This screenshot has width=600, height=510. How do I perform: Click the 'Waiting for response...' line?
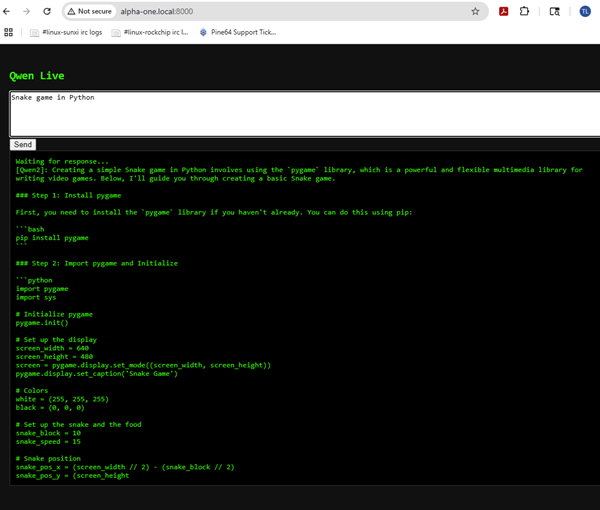(x=62, y=161)
